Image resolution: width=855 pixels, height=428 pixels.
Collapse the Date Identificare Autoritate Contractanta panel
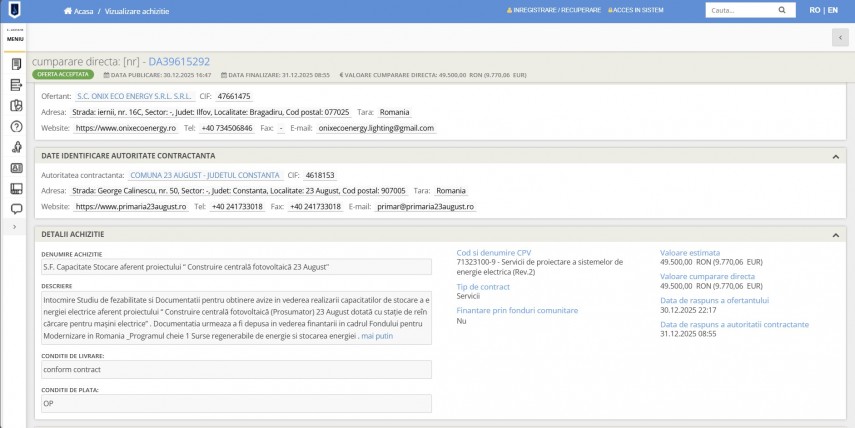point(835,156)
